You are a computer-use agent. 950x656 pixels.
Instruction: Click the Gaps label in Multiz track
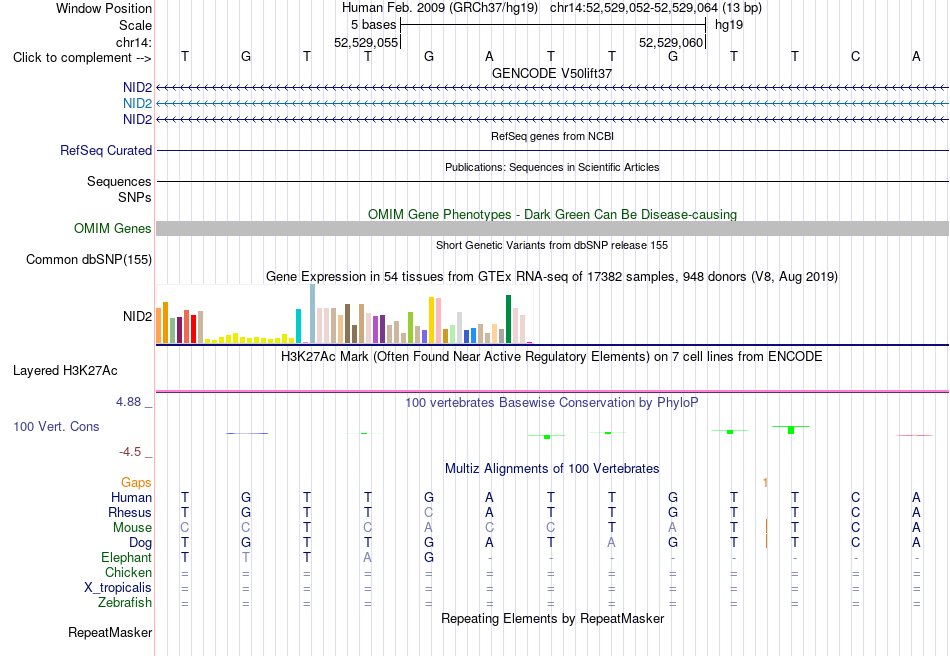(136, 482)
